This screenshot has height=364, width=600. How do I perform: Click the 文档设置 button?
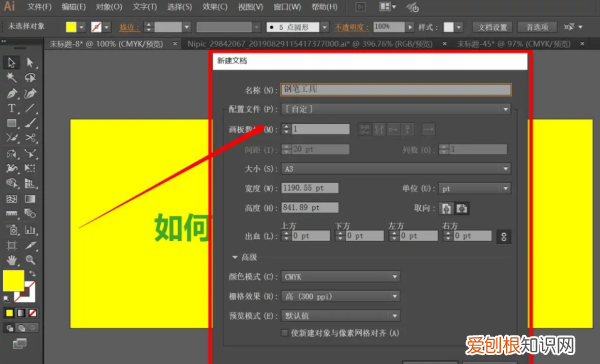[492, 27]
